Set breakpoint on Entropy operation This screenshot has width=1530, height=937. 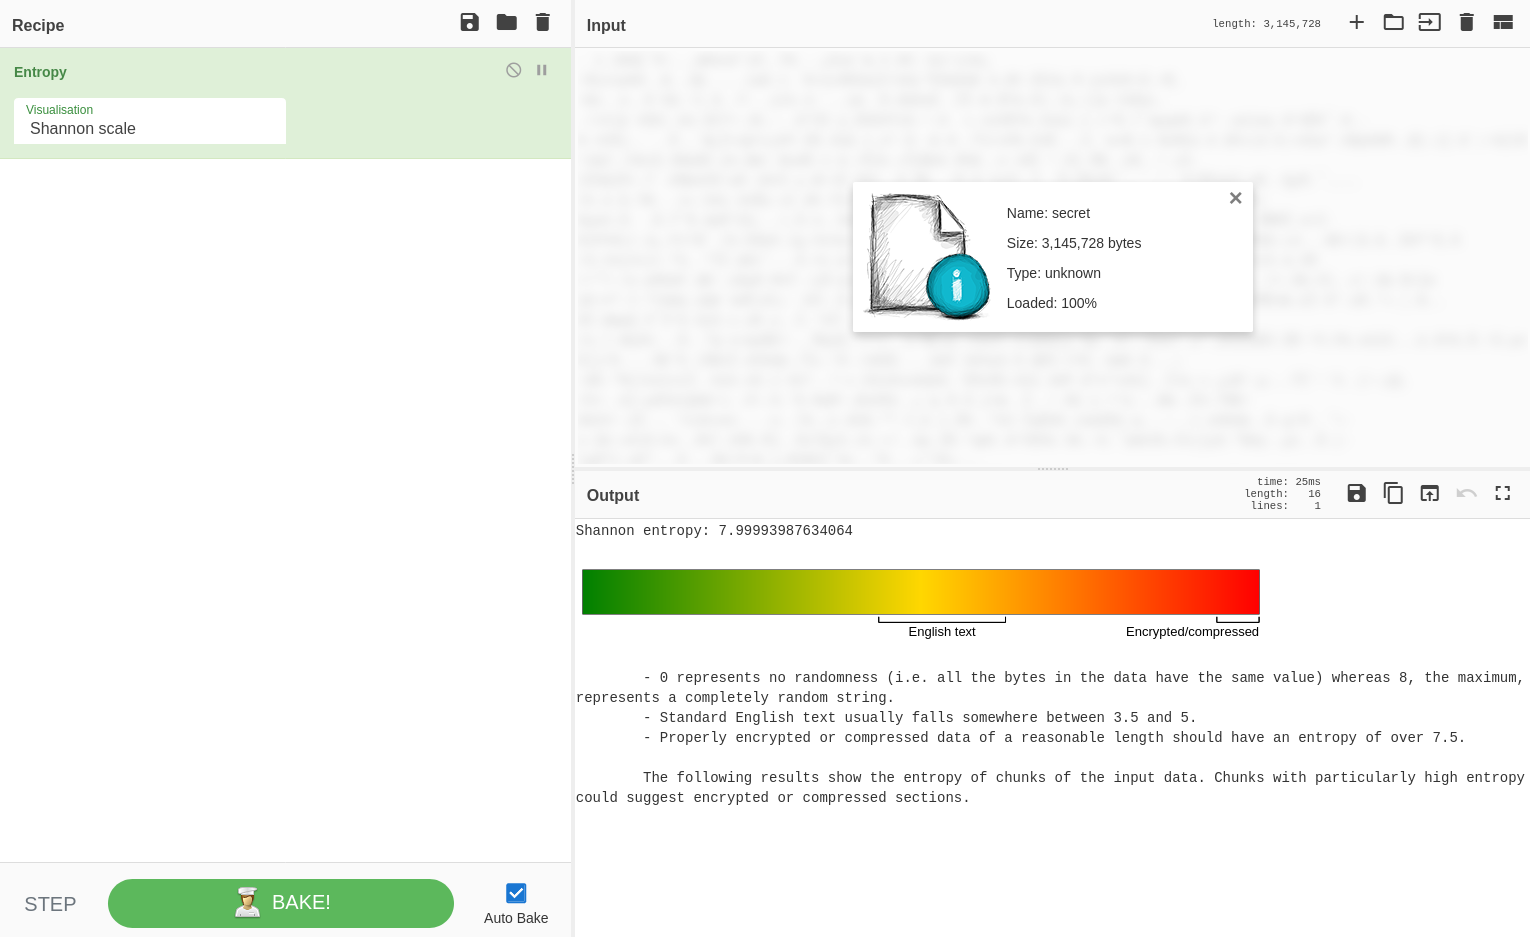coord(542,70)
